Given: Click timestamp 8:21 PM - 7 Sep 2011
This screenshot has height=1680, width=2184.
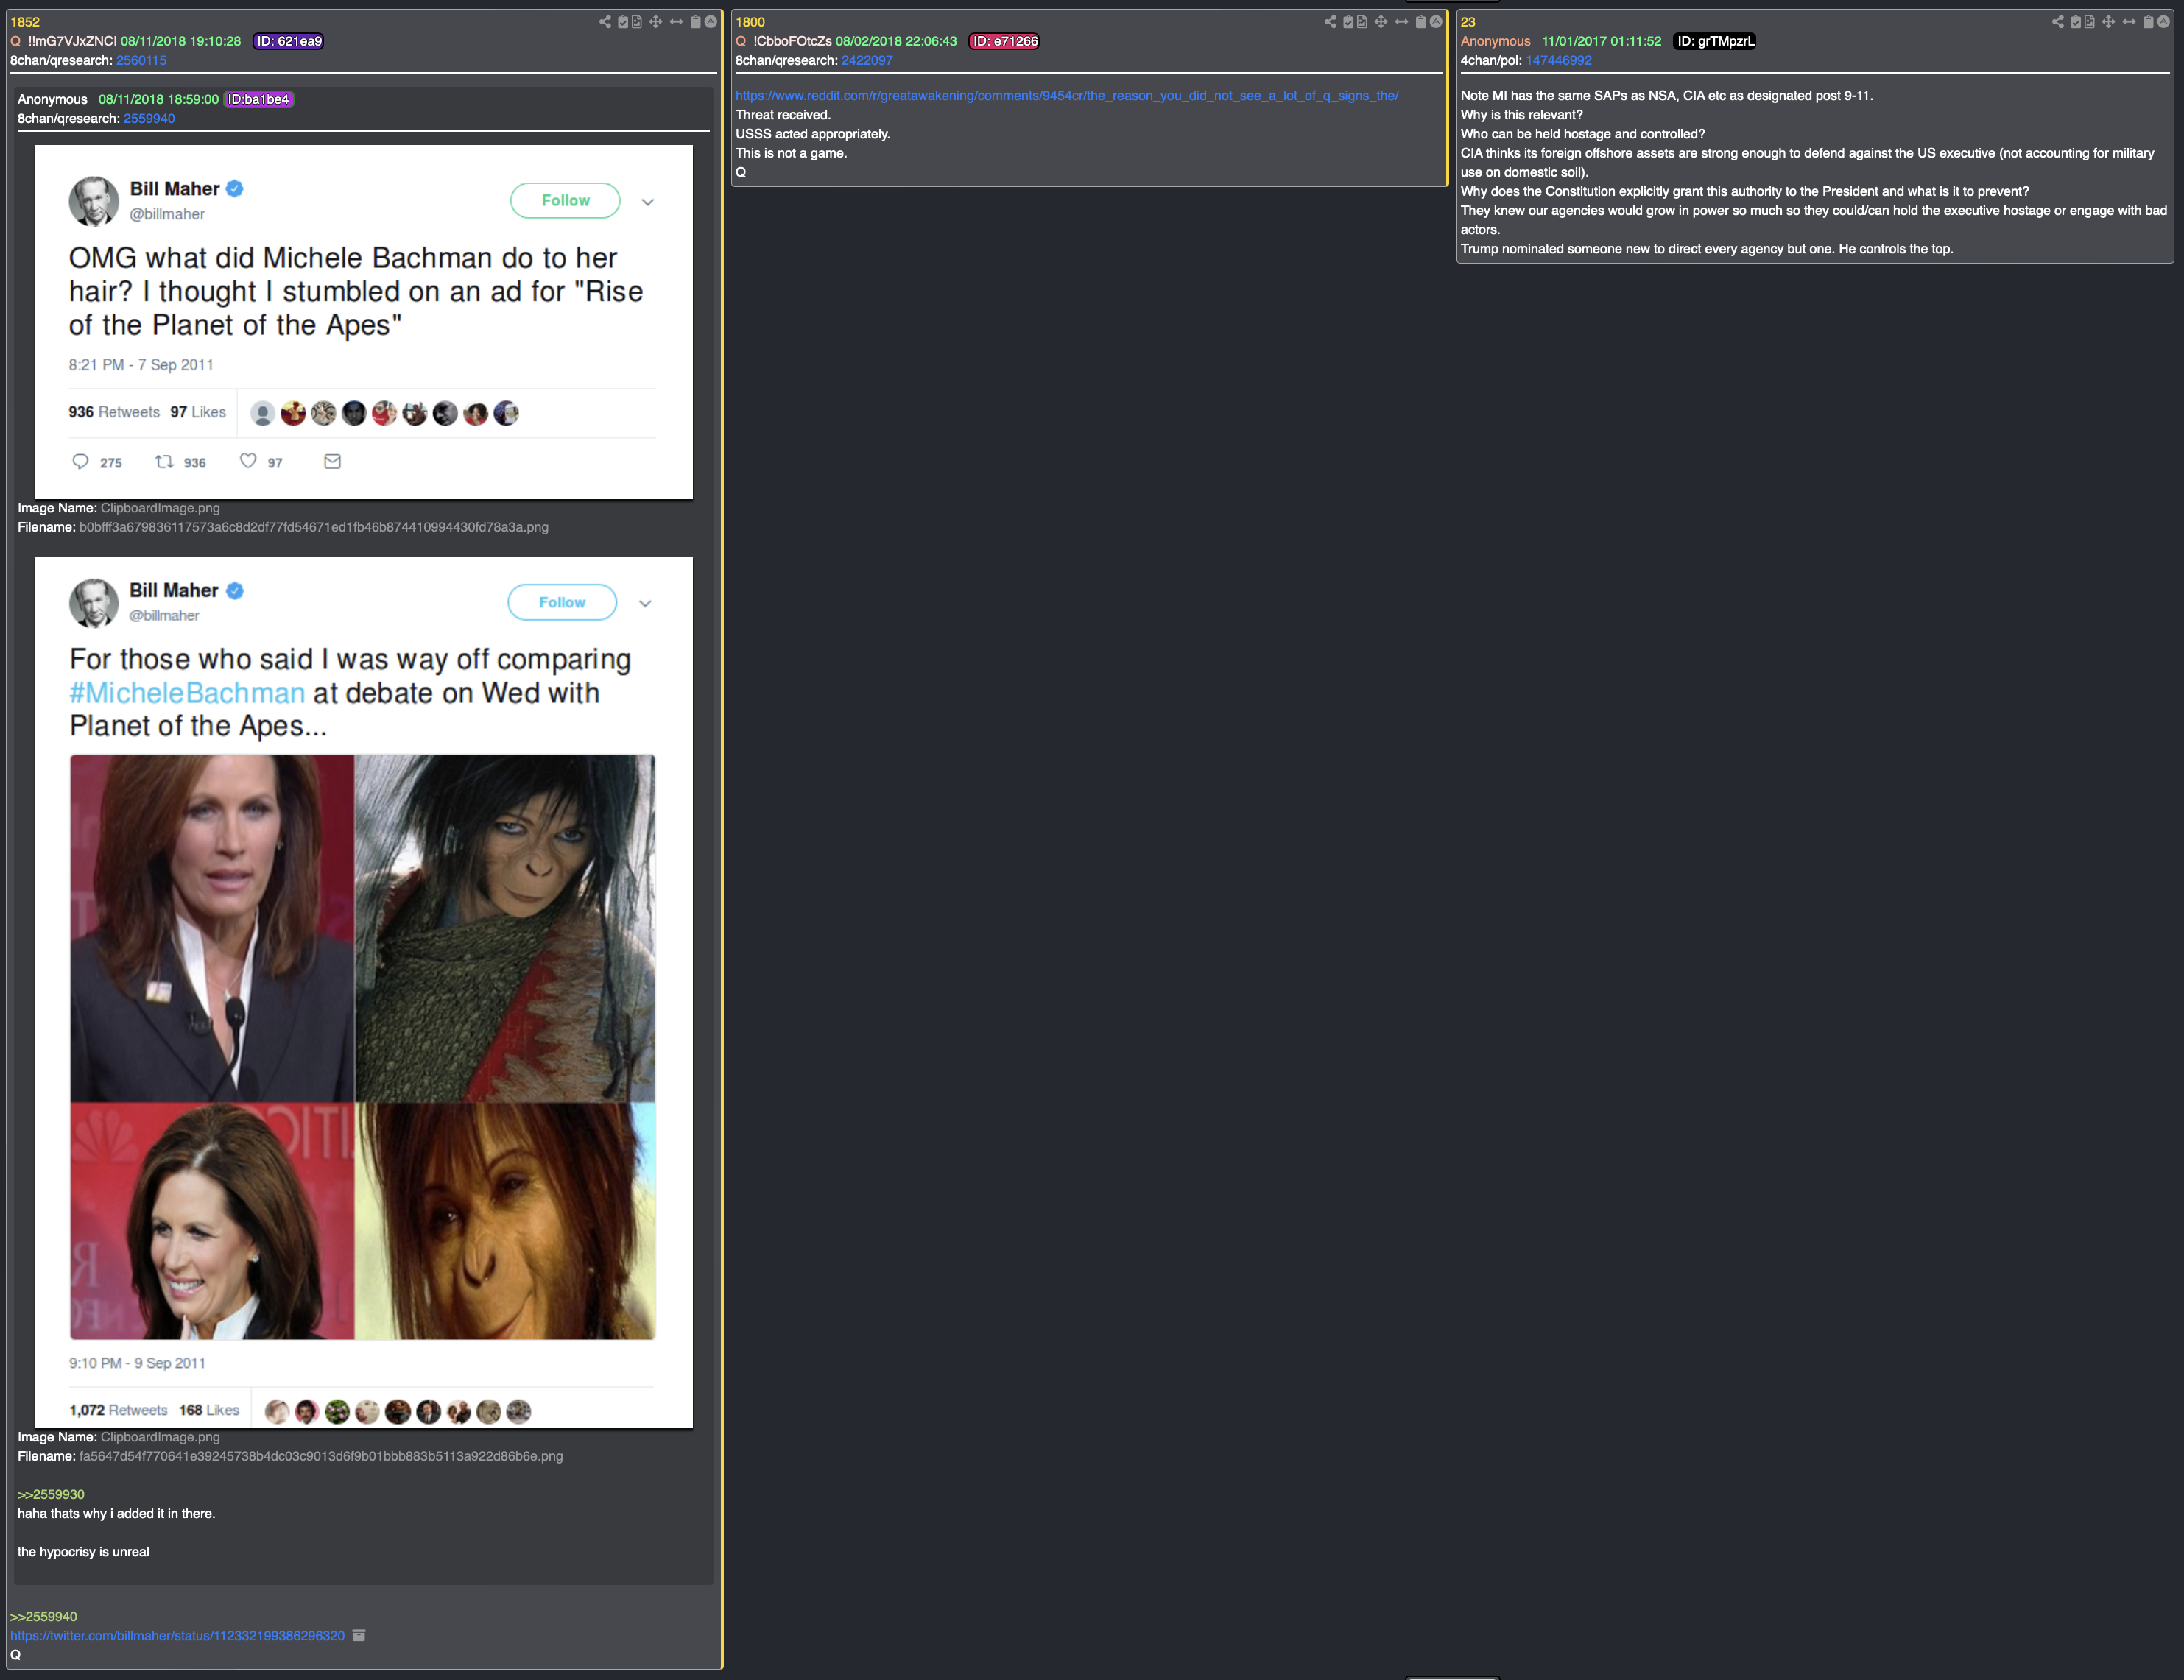Looking at the screenshot, I should coord(141,365).
